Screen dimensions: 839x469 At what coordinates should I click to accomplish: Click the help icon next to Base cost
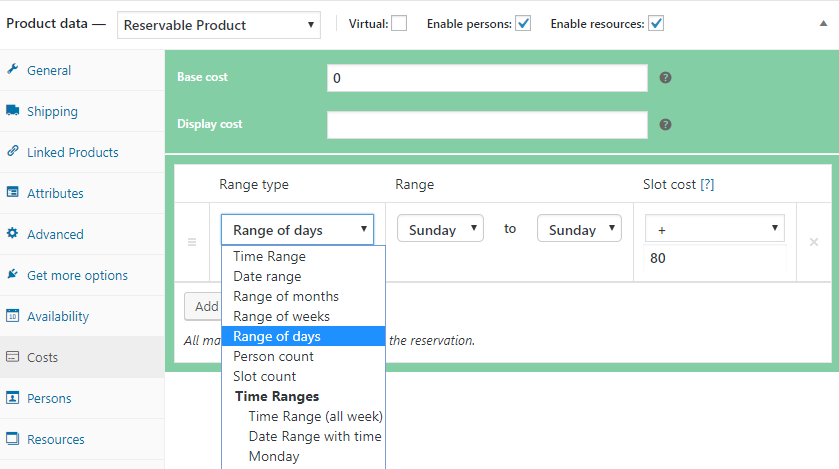pyautogui.click(x=665, y=78)
